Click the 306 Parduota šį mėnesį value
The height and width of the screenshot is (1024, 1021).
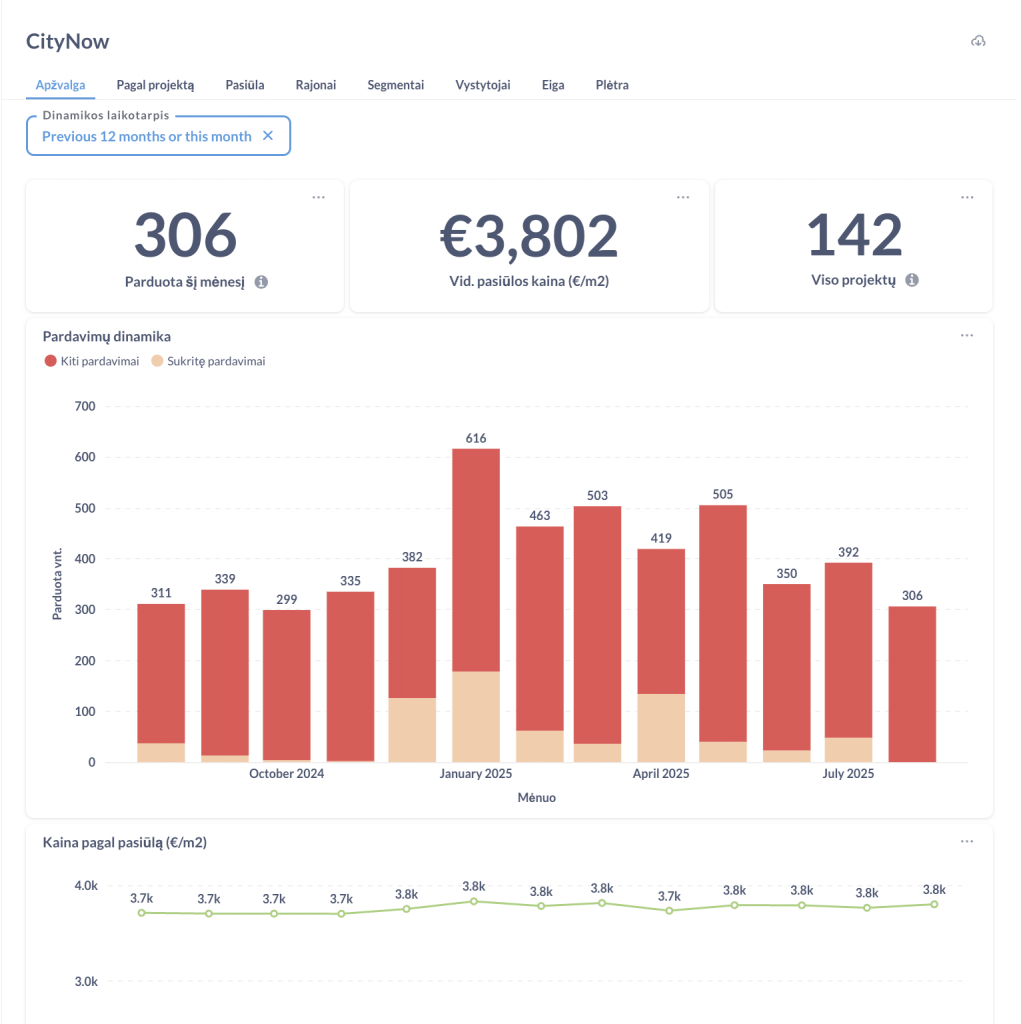coord(185,236)
